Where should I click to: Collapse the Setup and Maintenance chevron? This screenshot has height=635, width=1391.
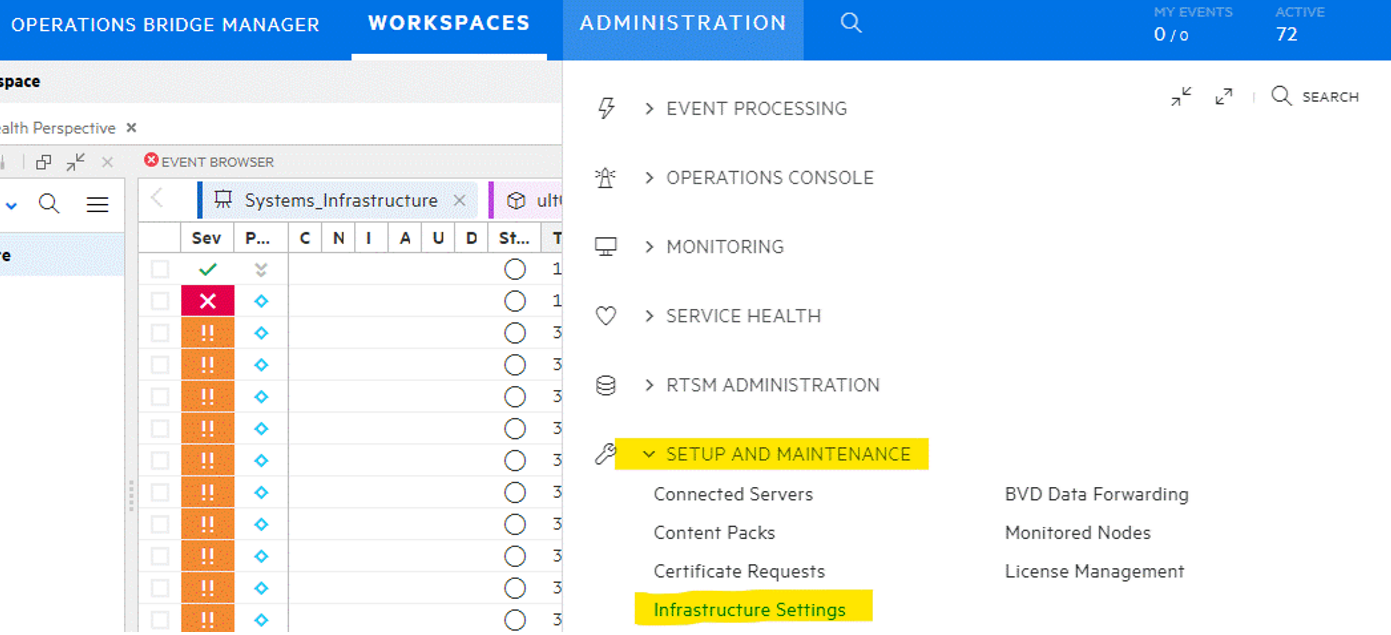pos(649,454)
